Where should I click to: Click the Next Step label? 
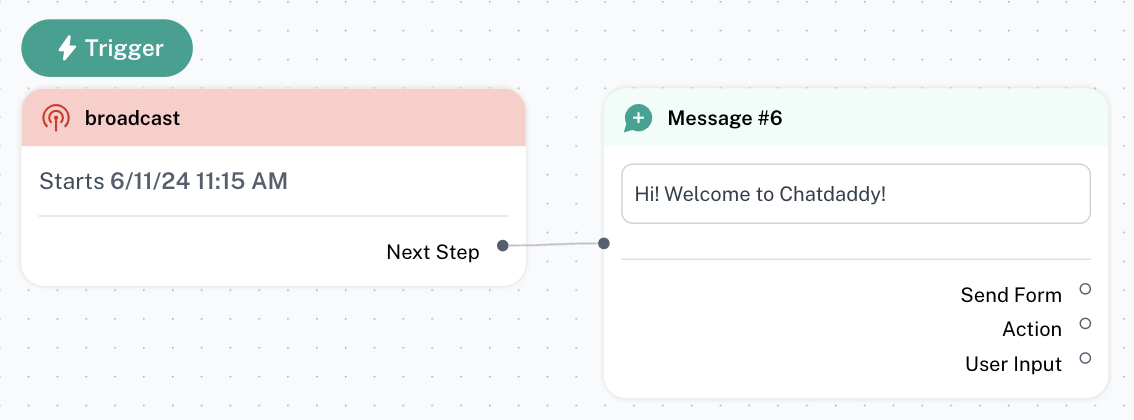tap(433, 252)
